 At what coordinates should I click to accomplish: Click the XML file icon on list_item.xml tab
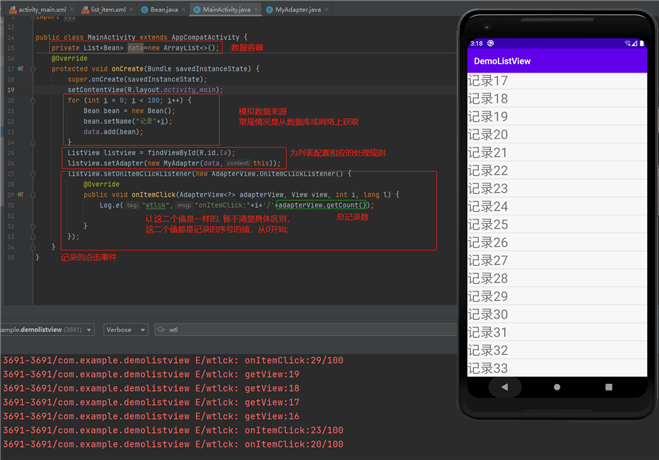point(85,9)
